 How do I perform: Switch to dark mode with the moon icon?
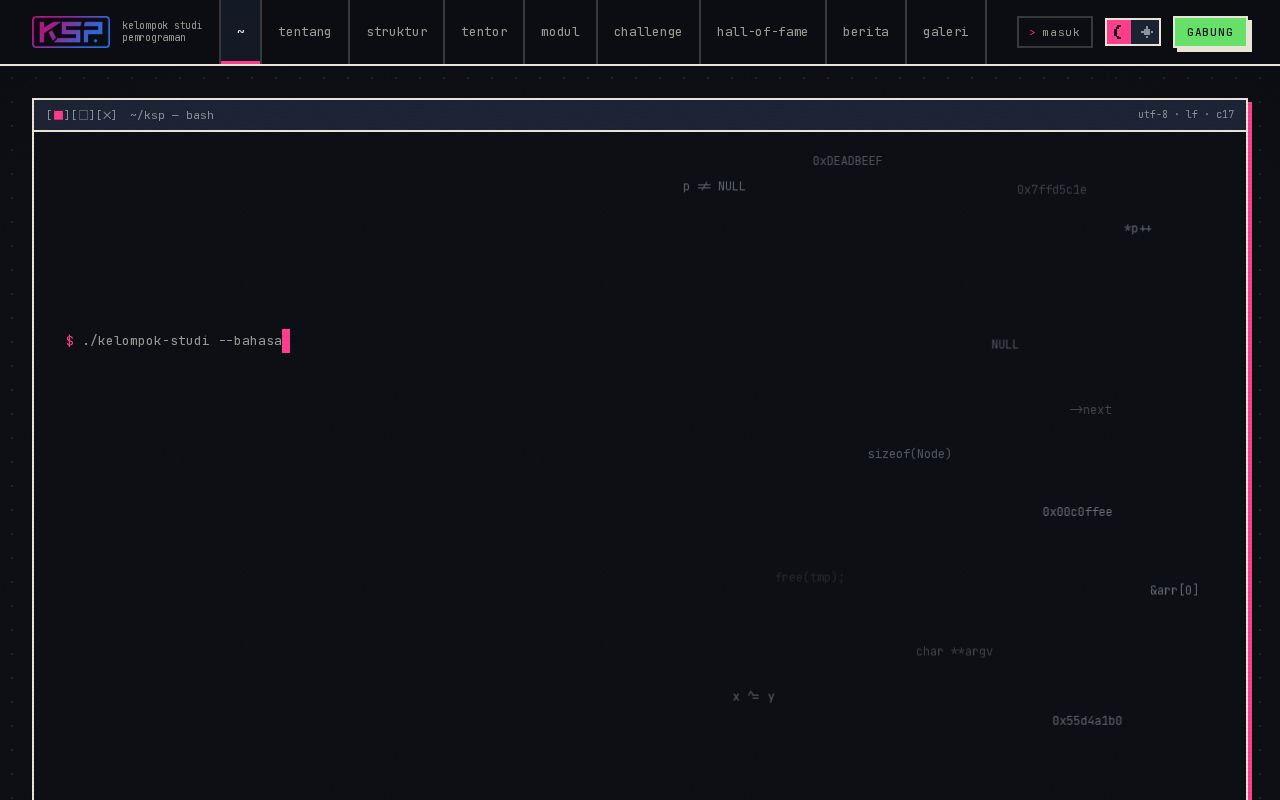1119,32
